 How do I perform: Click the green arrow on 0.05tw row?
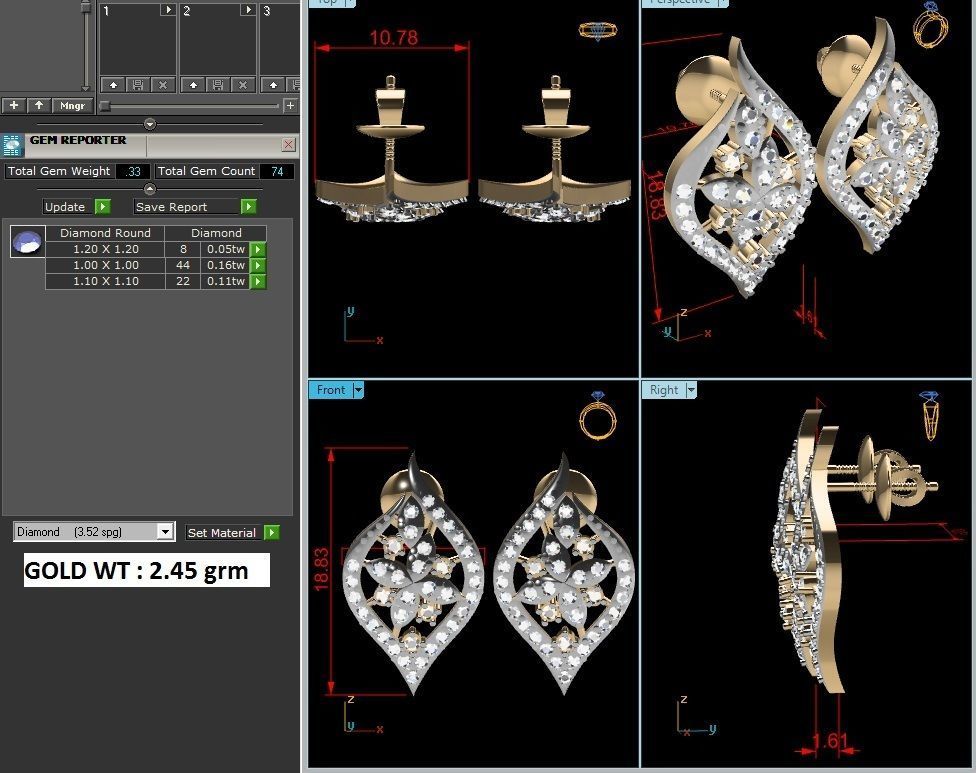point(258,249)
